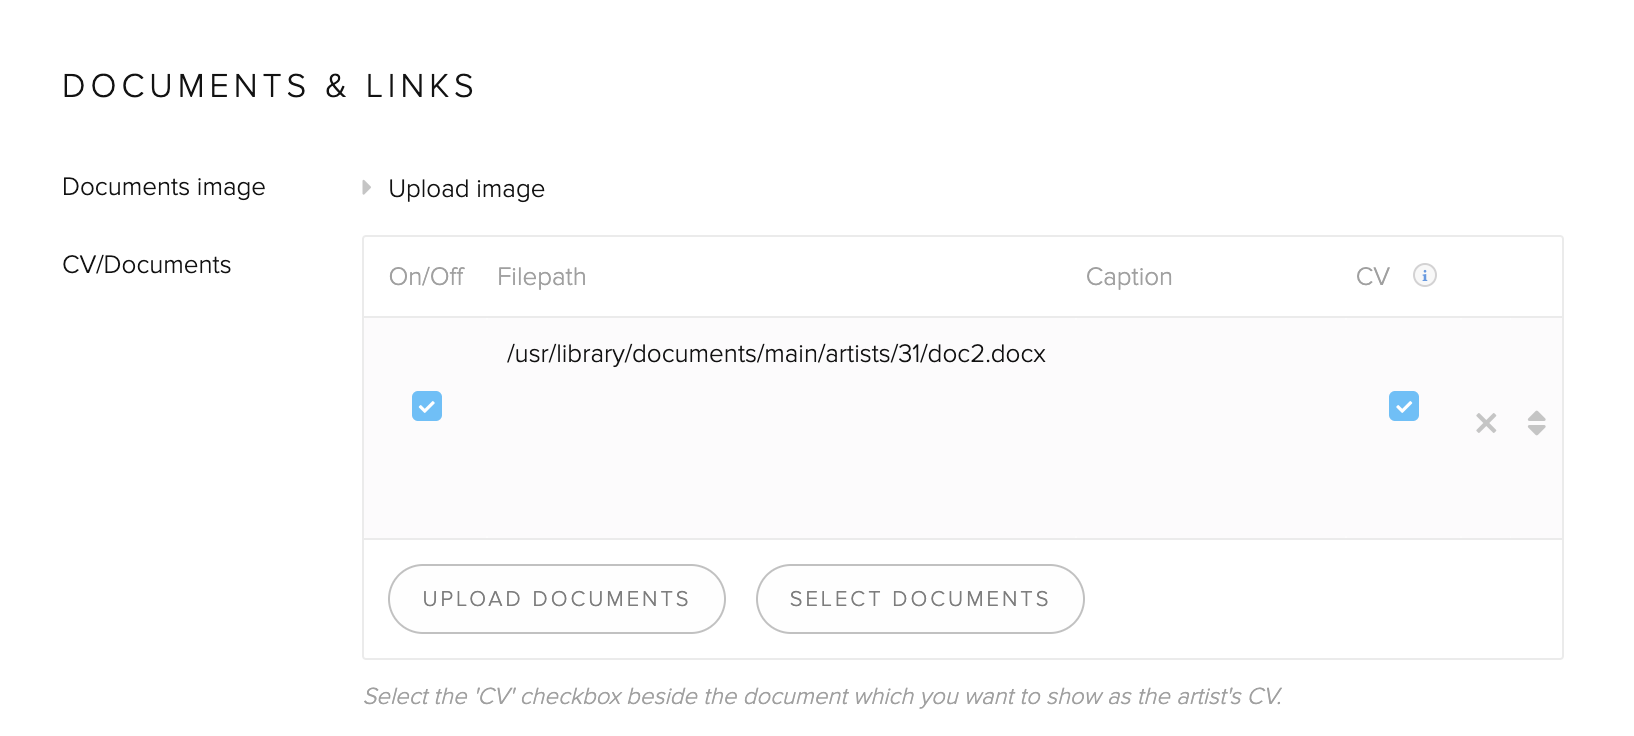The height and width of the screenshot is (736, 1634).
Task: Click the italic CV checkbox help text
Action: pyautogui.click(x=823, y=696)
